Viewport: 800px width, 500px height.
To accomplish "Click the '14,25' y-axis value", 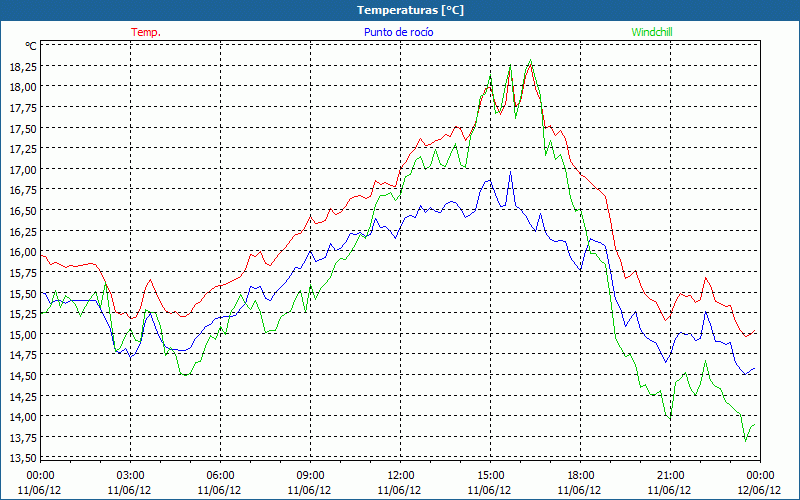I will click(x=23, y=396).
